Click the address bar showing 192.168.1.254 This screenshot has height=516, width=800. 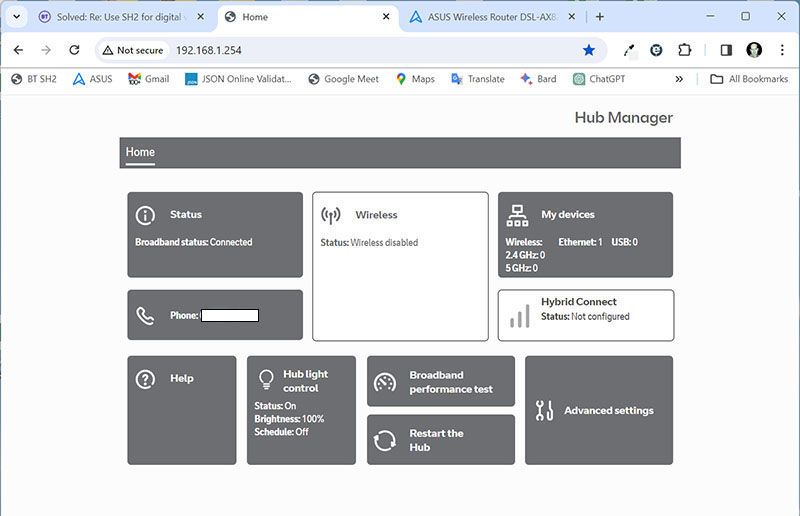click(350, 50)
